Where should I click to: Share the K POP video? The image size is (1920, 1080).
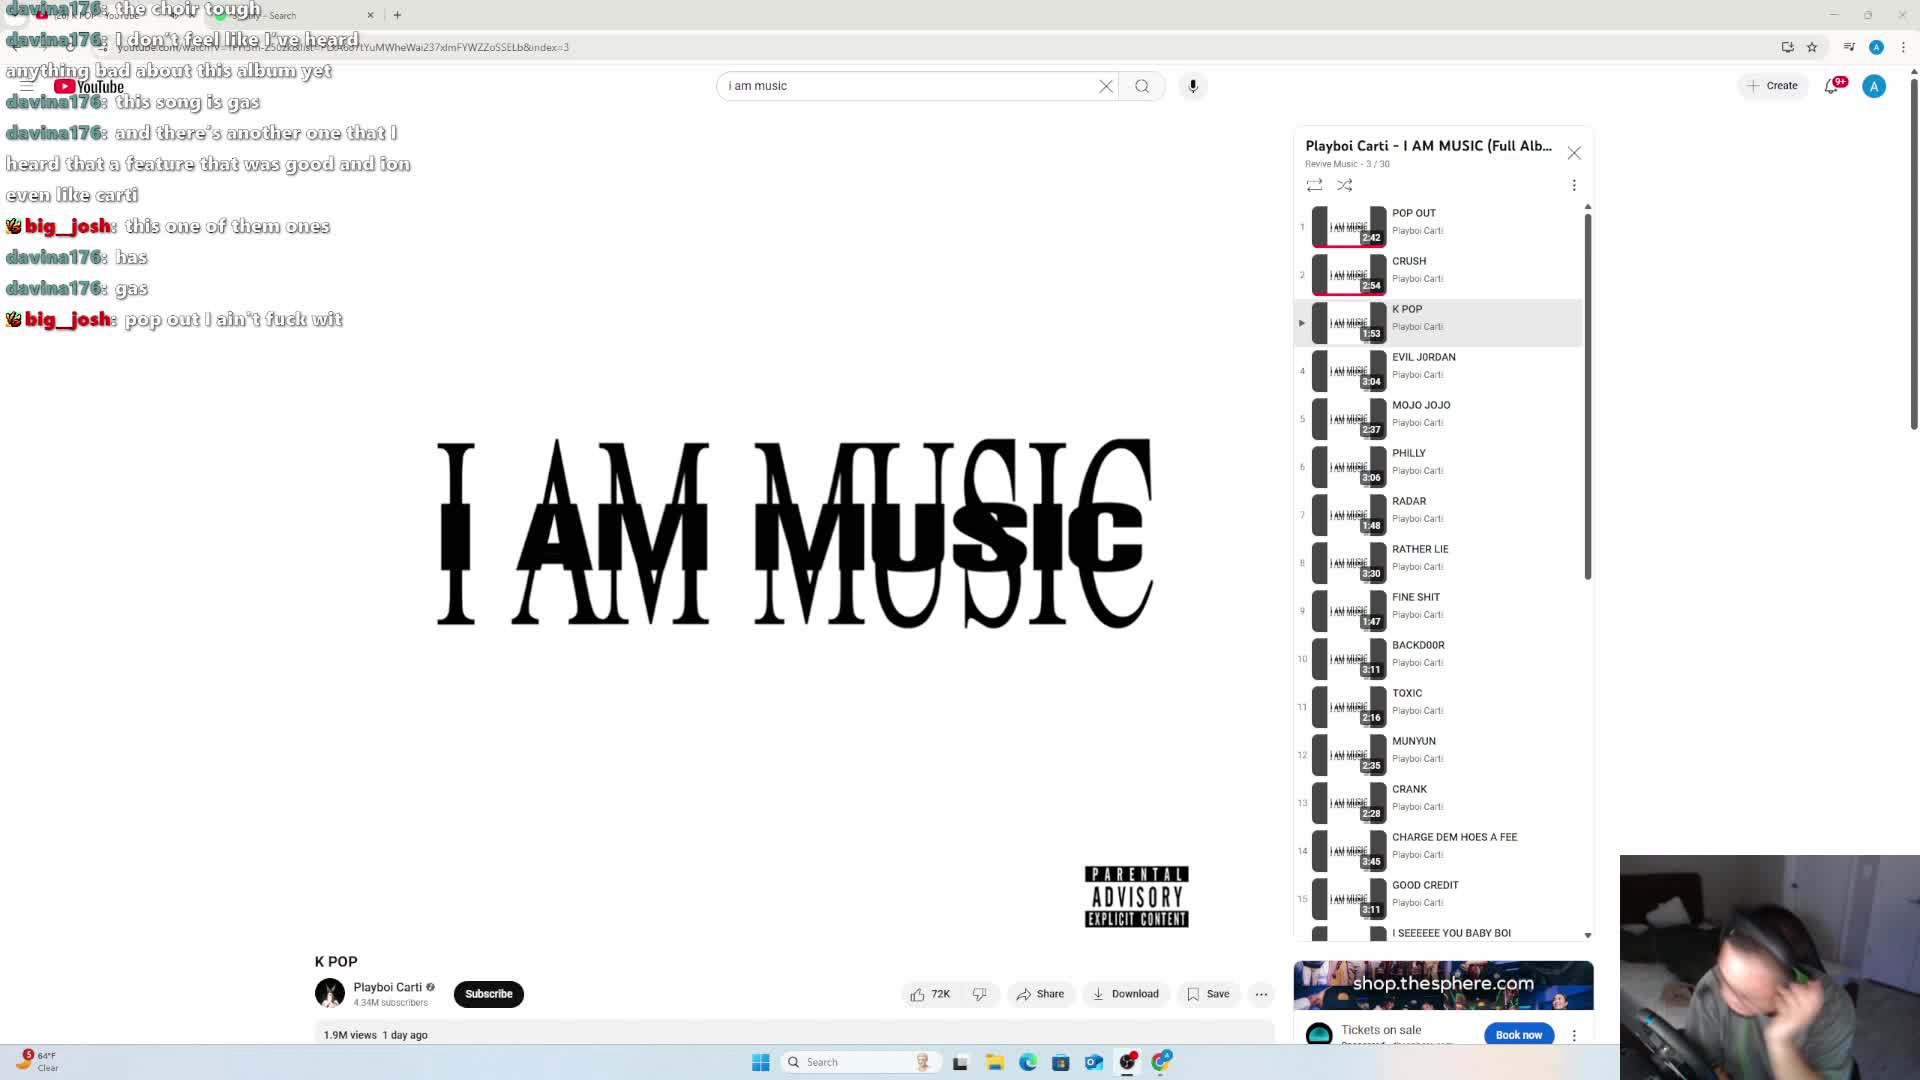1040,994
